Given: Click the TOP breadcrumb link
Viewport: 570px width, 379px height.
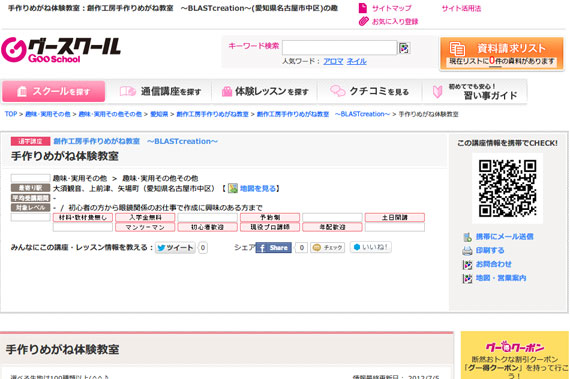Looking at the screenshot, I should click(11, 114).
